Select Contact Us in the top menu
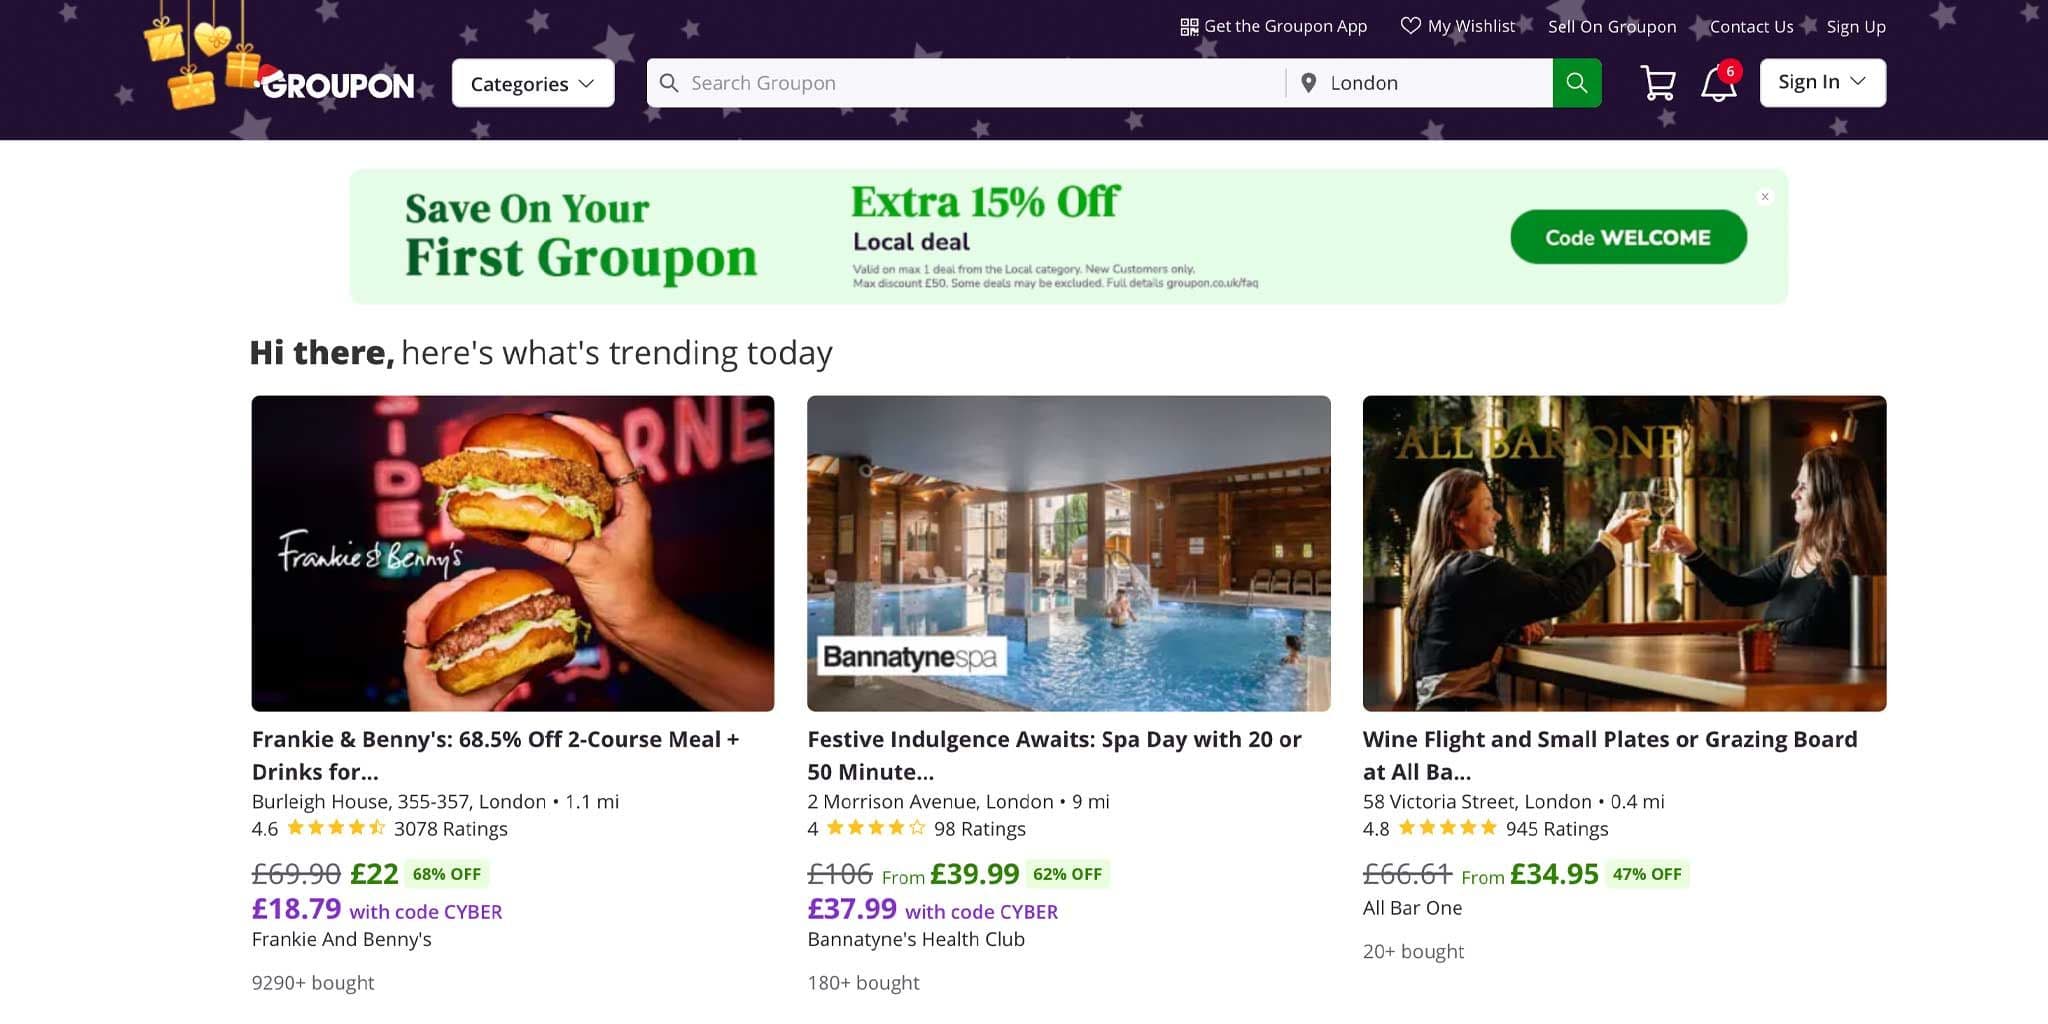This screenshot has height=1024, width=2048. tap(1751, 26)
